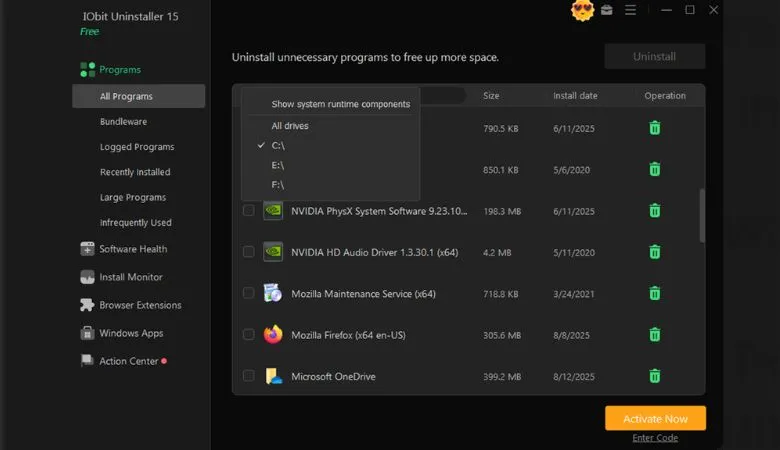Open the toolbox briefcase icon
Viewport: 780px width, 450px height.
606,10
